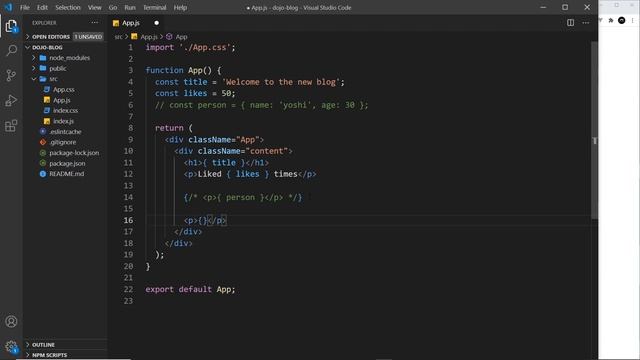
Task: Click the editor vertical scrollbar
Action: tap(594, 131)
